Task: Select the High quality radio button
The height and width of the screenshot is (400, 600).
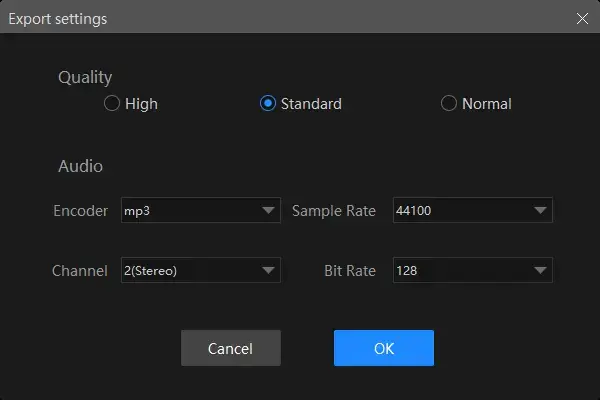Action: click(113, 104)
